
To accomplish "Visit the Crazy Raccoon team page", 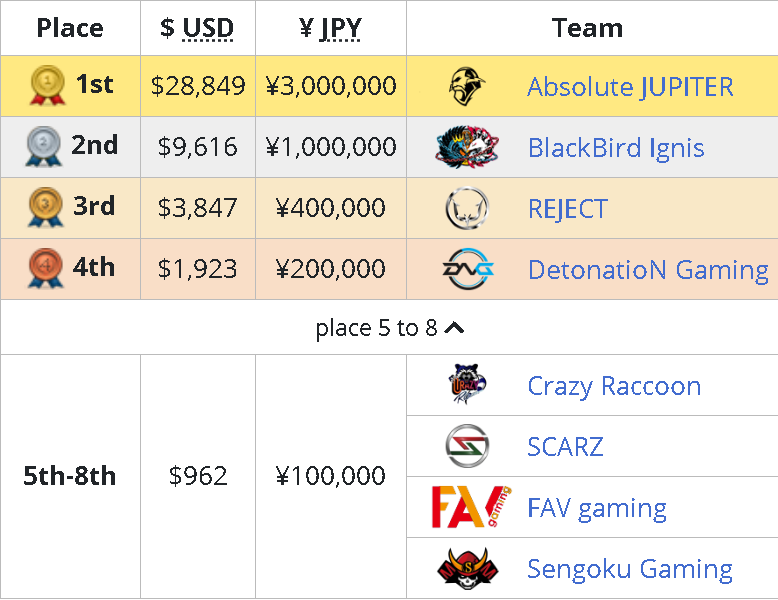I will (614, 386).
